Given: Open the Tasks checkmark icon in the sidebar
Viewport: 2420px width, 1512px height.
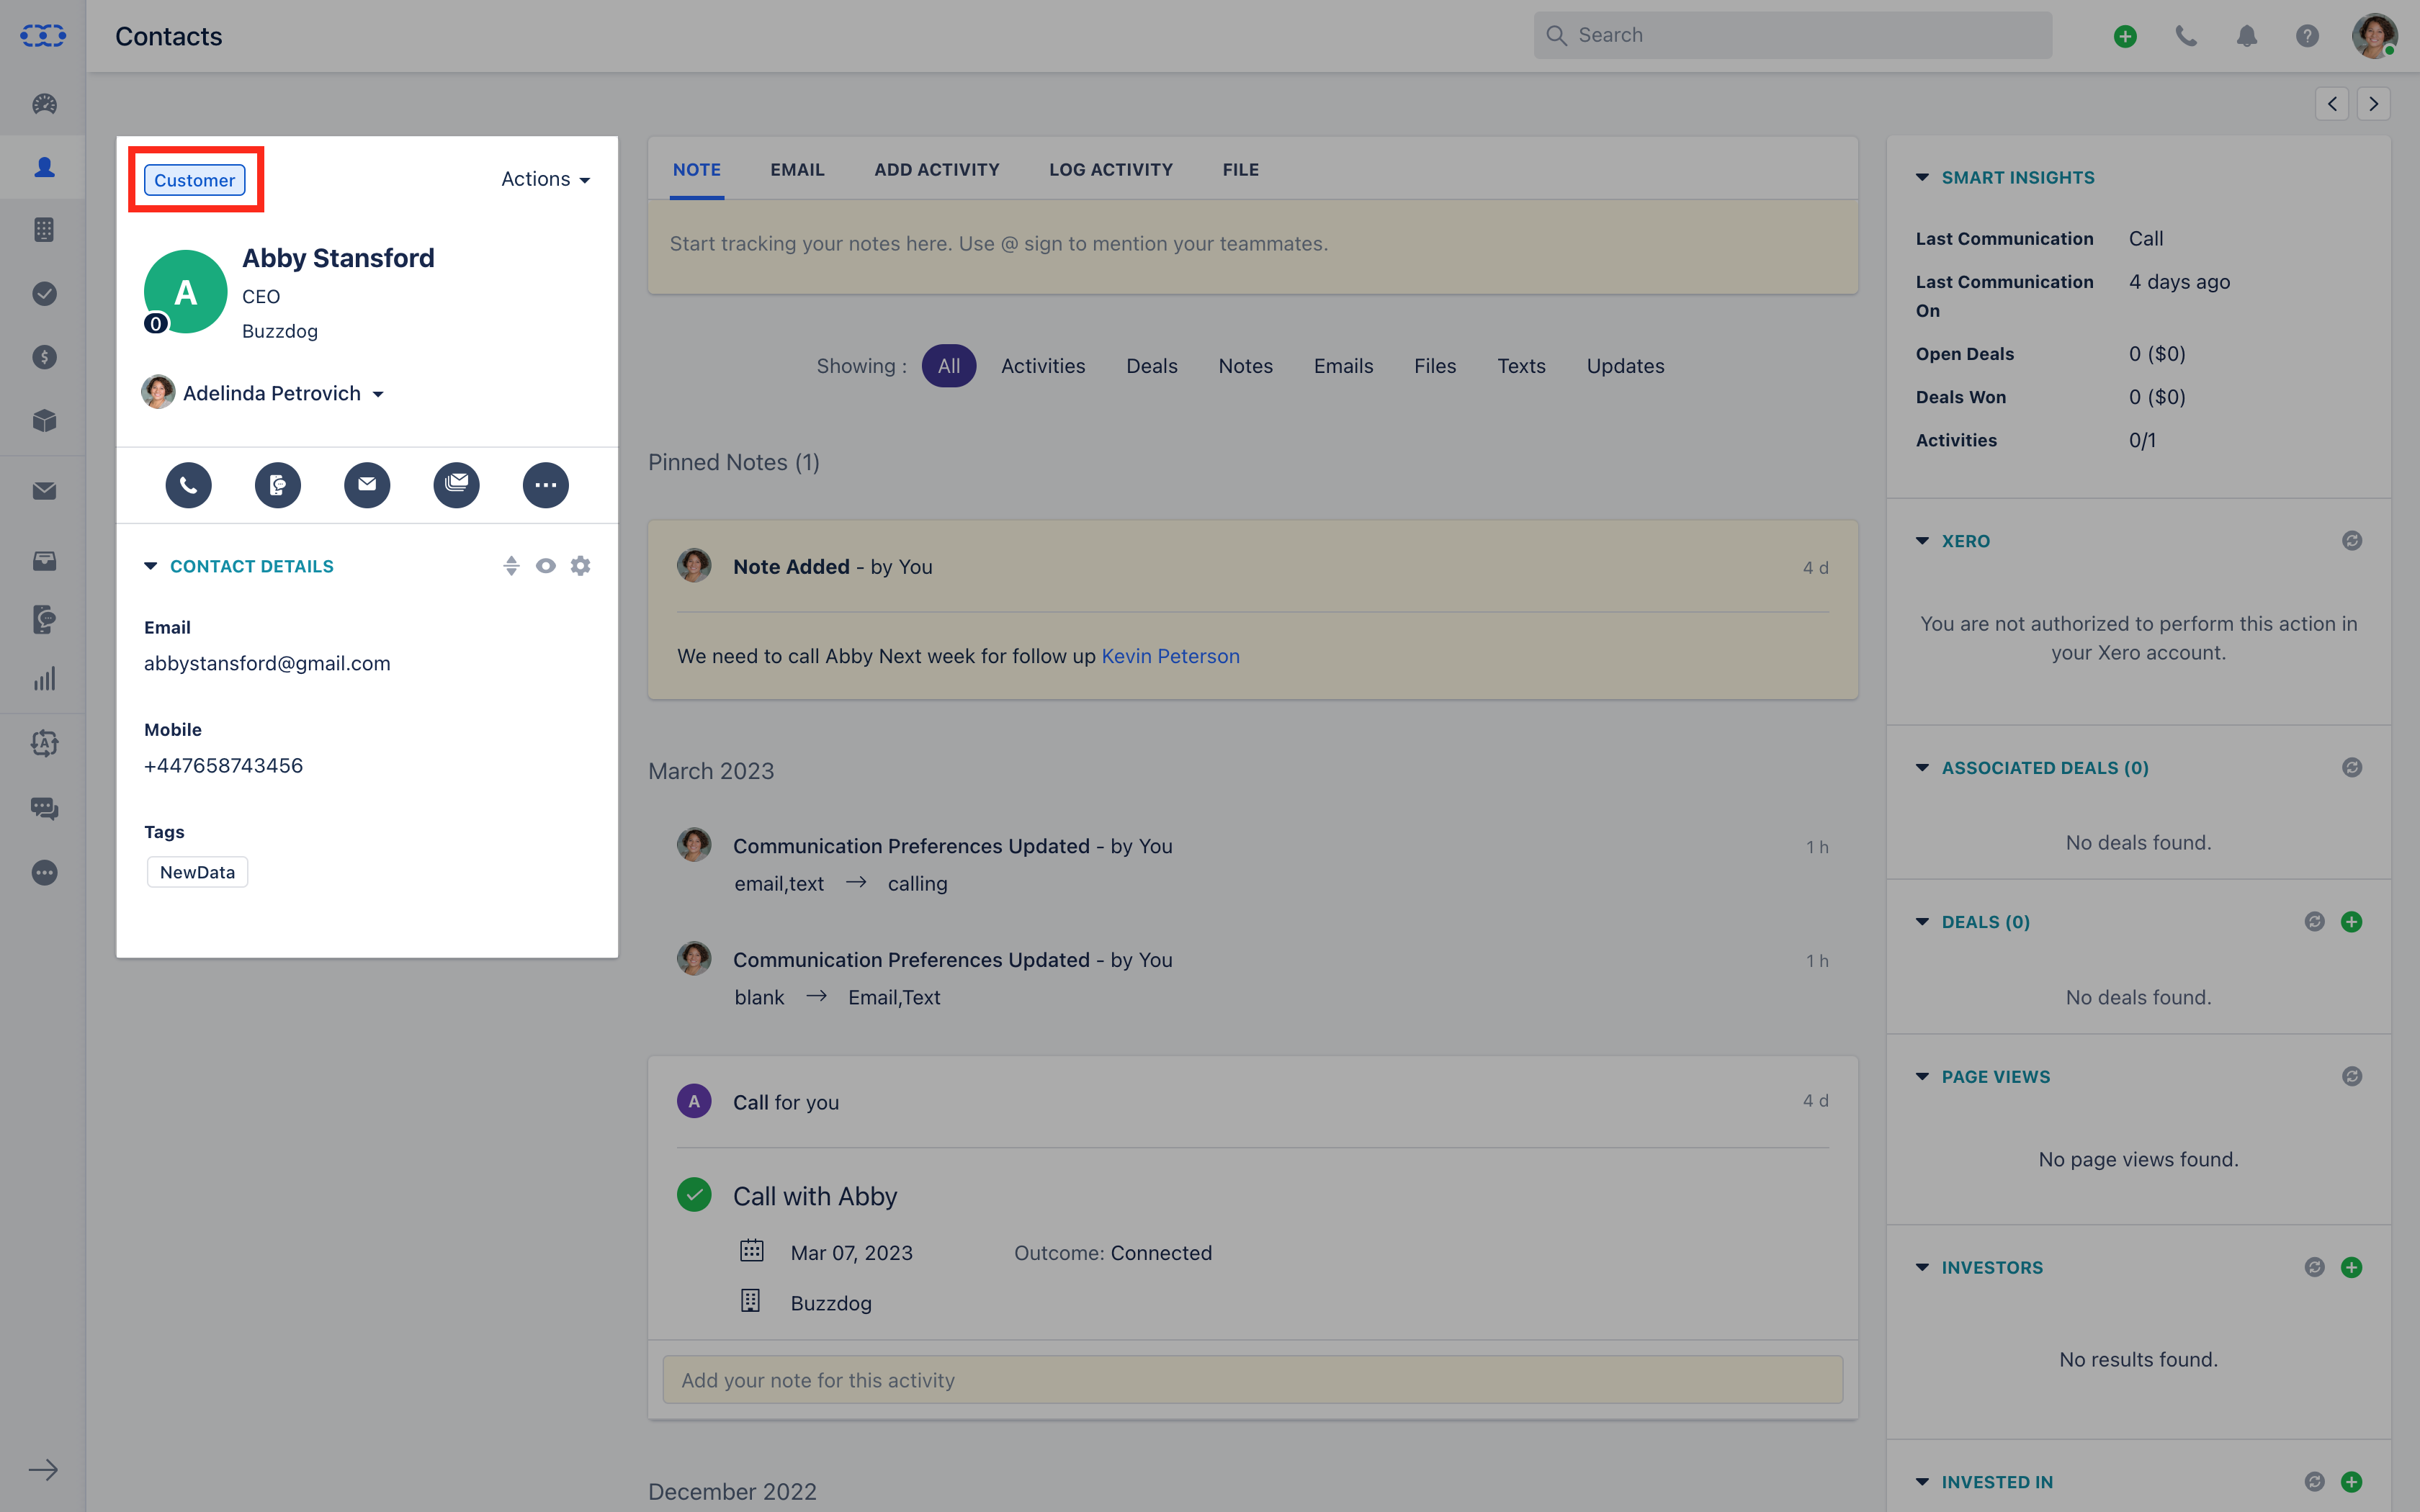Looking at the screenshot, I should [44, 294].
